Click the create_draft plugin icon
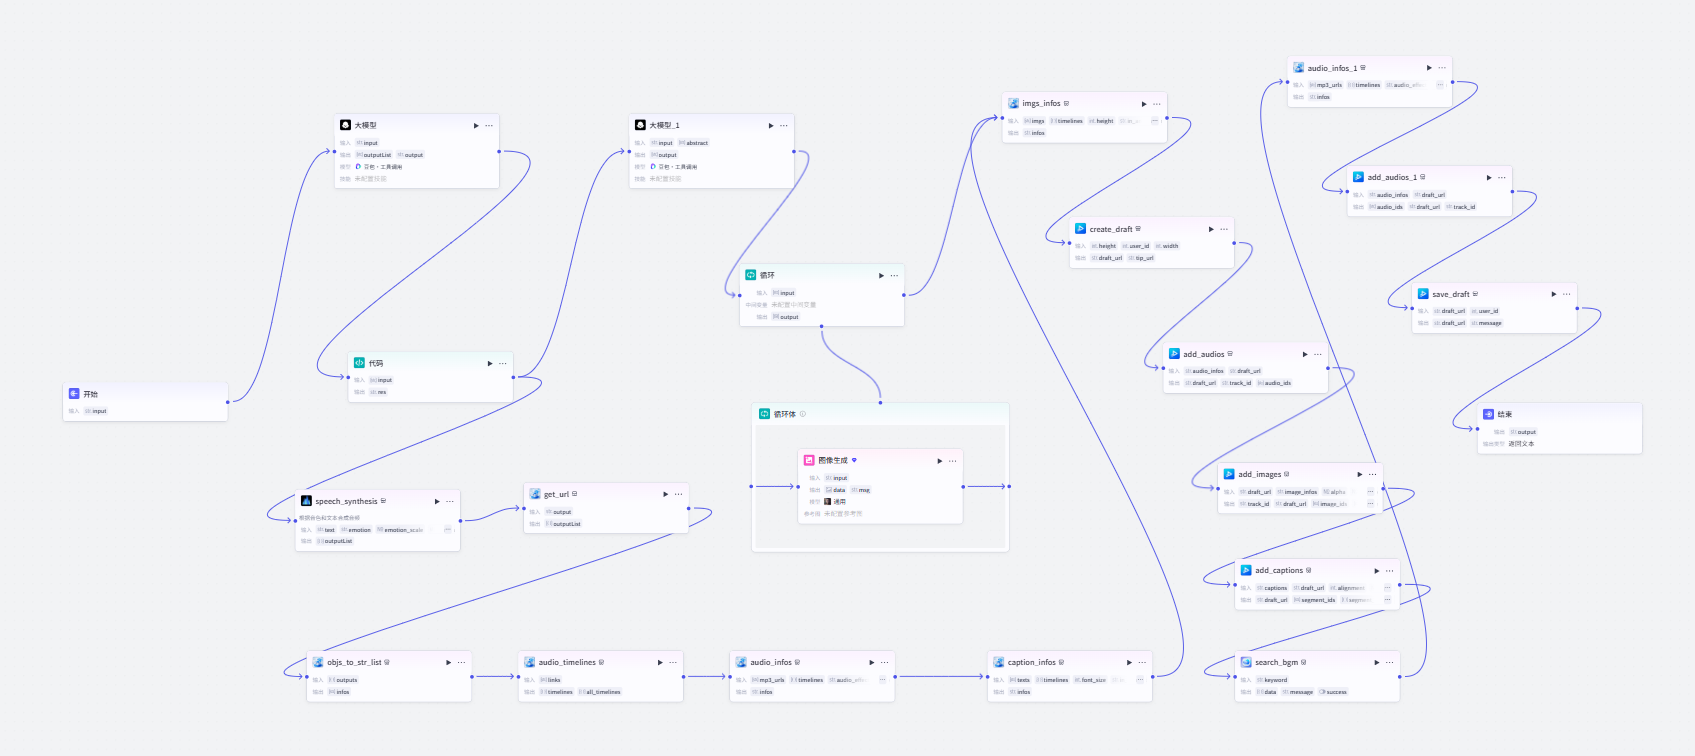This screenshot has width=1695, height=756. (x=1080, y=229)
